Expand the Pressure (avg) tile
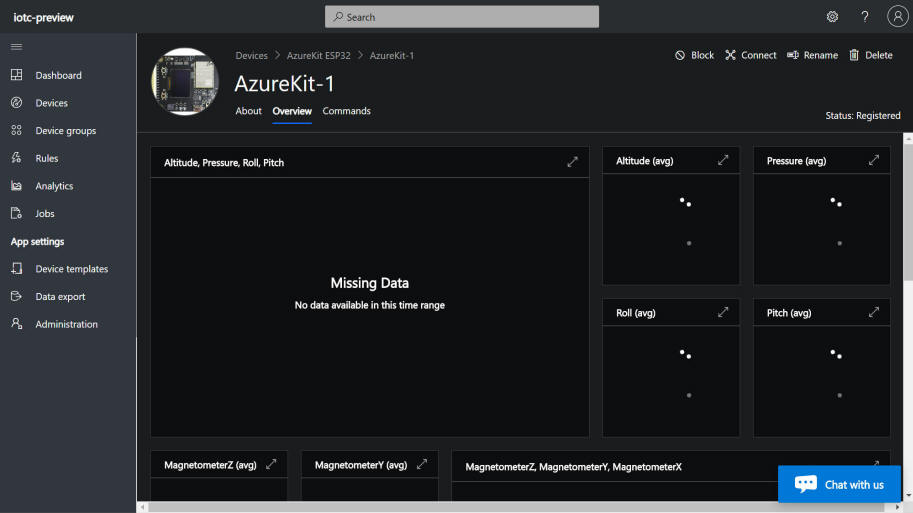Image resolution: width=913 pixels, height=513 pixels. [x=873, y=160]
